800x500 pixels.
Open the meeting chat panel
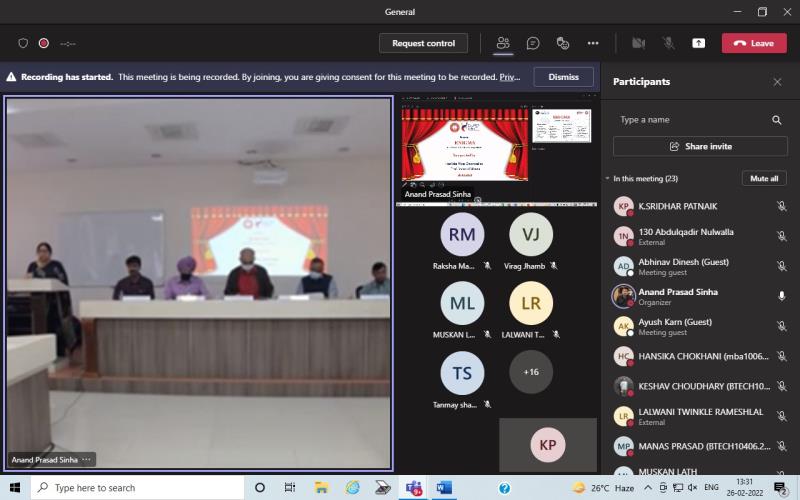click(x=533, y=43)
